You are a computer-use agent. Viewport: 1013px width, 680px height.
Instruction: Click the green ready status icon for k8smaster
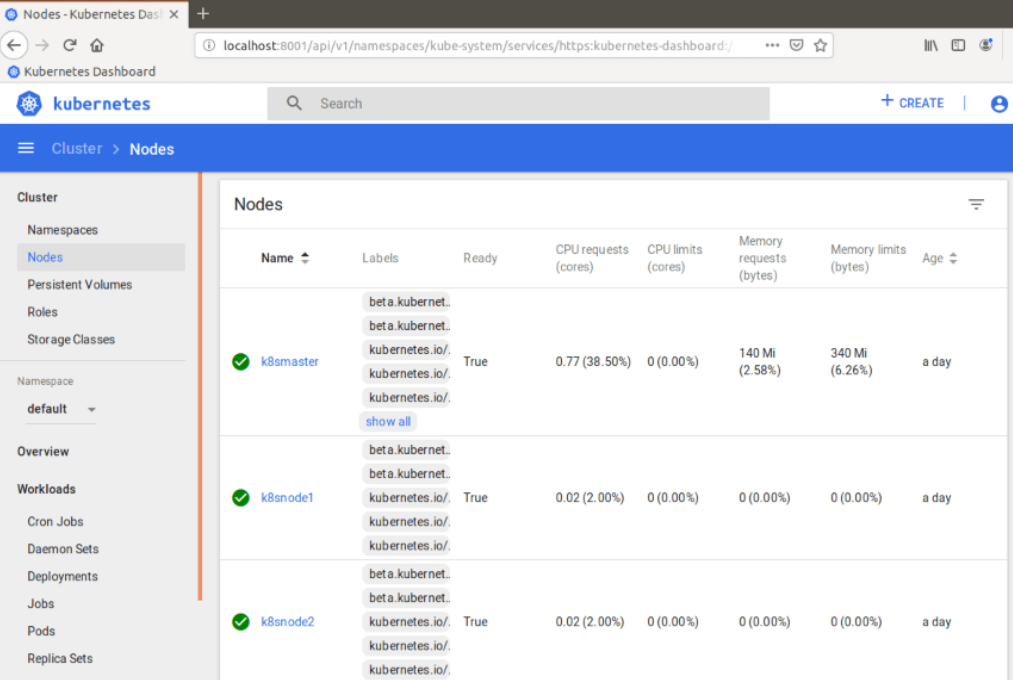241,362
